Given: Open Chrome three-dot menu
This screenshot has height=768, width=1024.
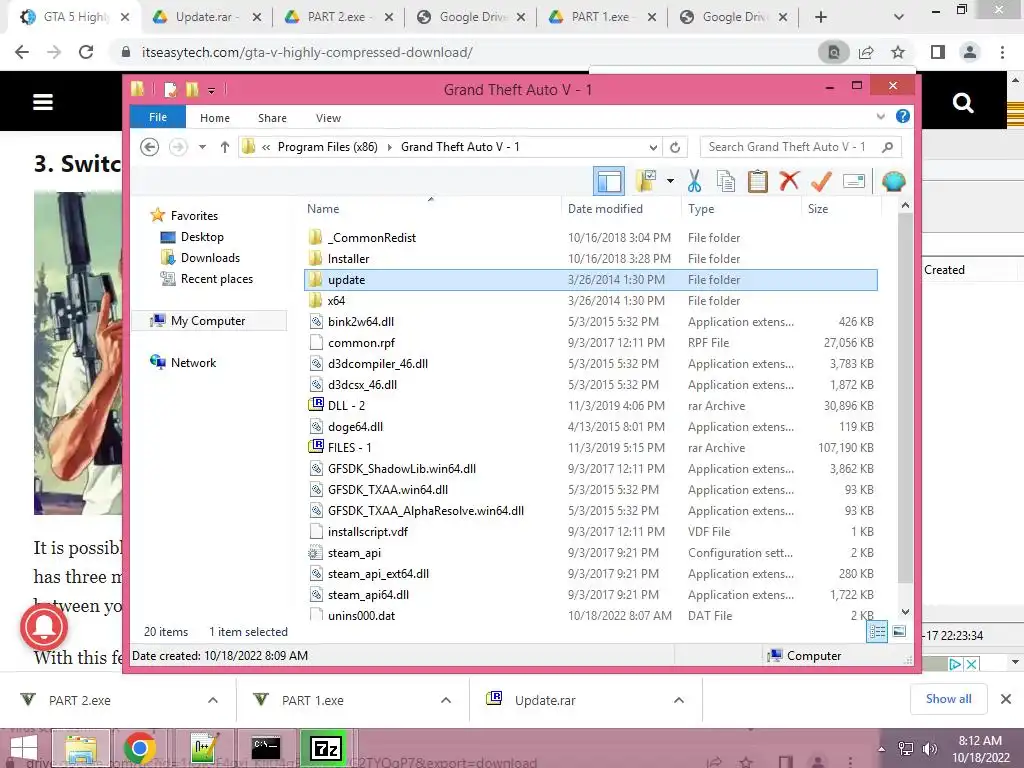Looking at the screenshot, I should (x=1002, y=52).
